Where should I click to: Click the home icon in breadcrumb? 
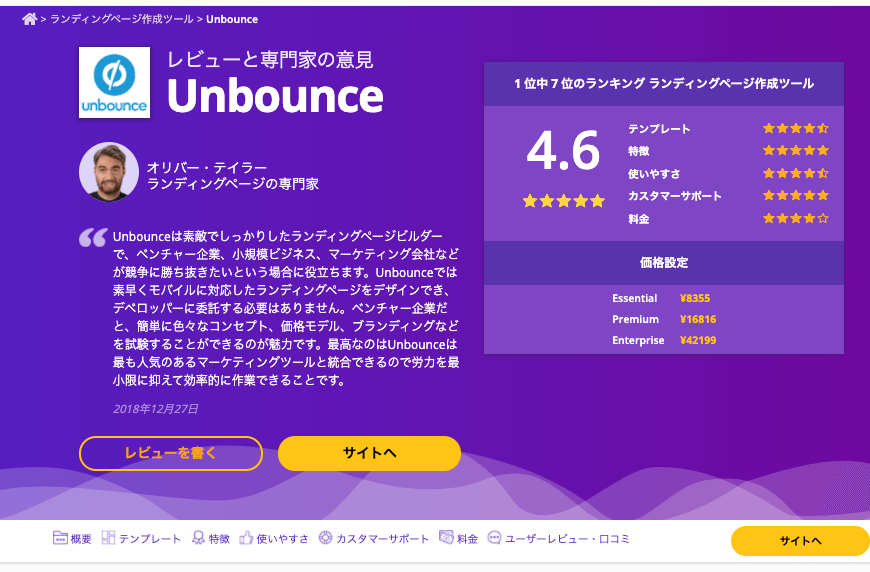tap(29, 19)
